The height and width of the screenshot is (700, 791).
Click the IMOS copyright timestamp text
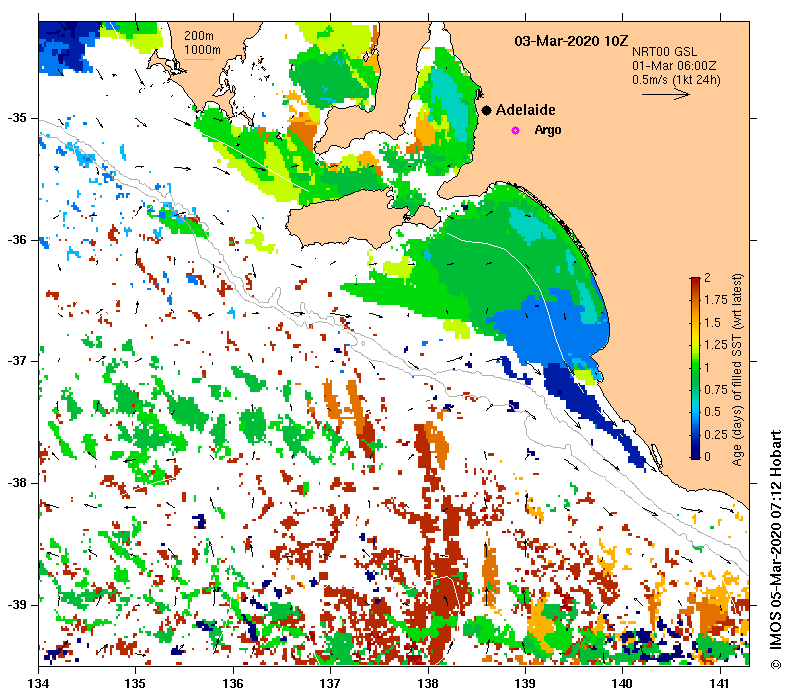[775, 550]
